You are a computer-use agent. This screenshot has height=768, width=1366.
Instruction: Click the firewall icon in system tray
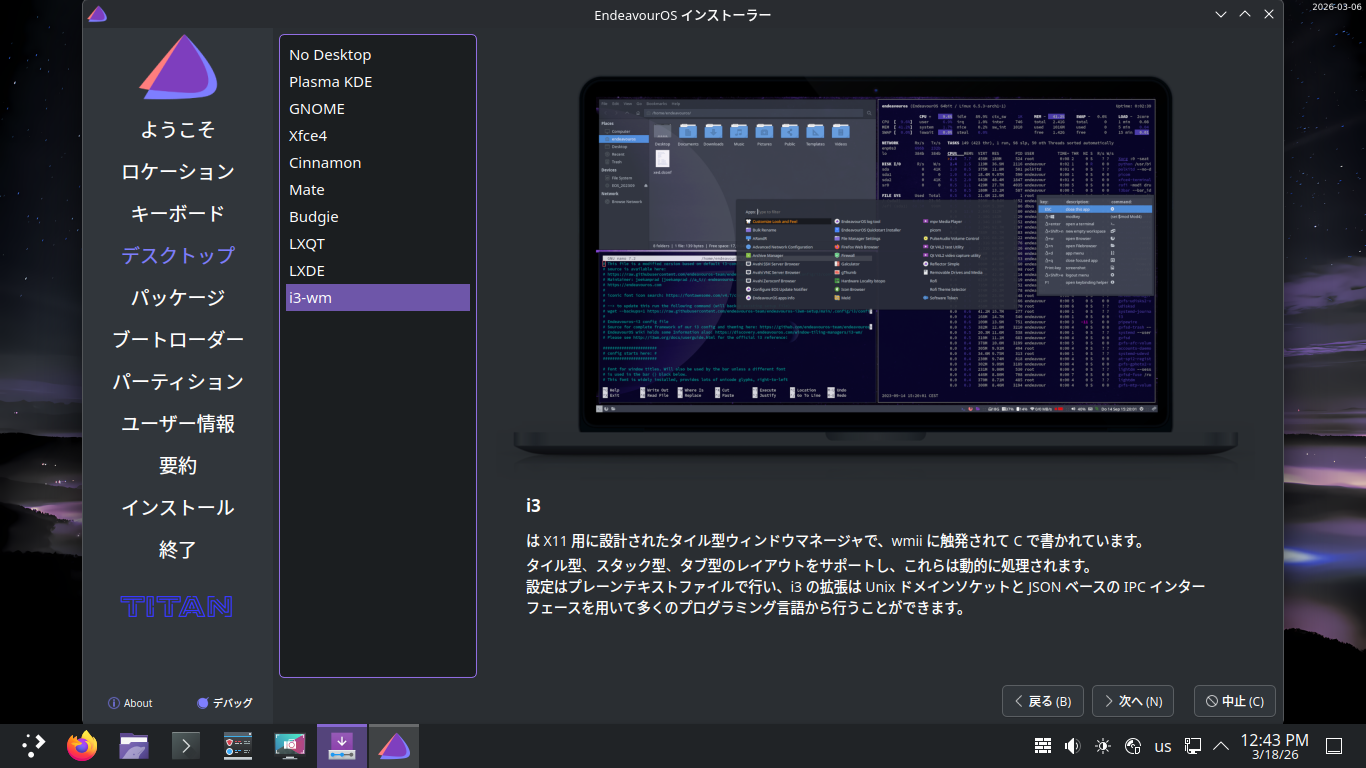click(1043, 746)
